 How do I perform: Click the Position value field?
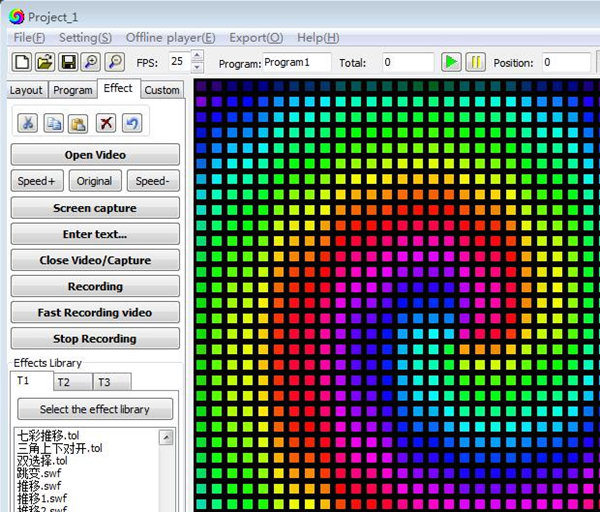pyautogui.click(x=566, y=62)
